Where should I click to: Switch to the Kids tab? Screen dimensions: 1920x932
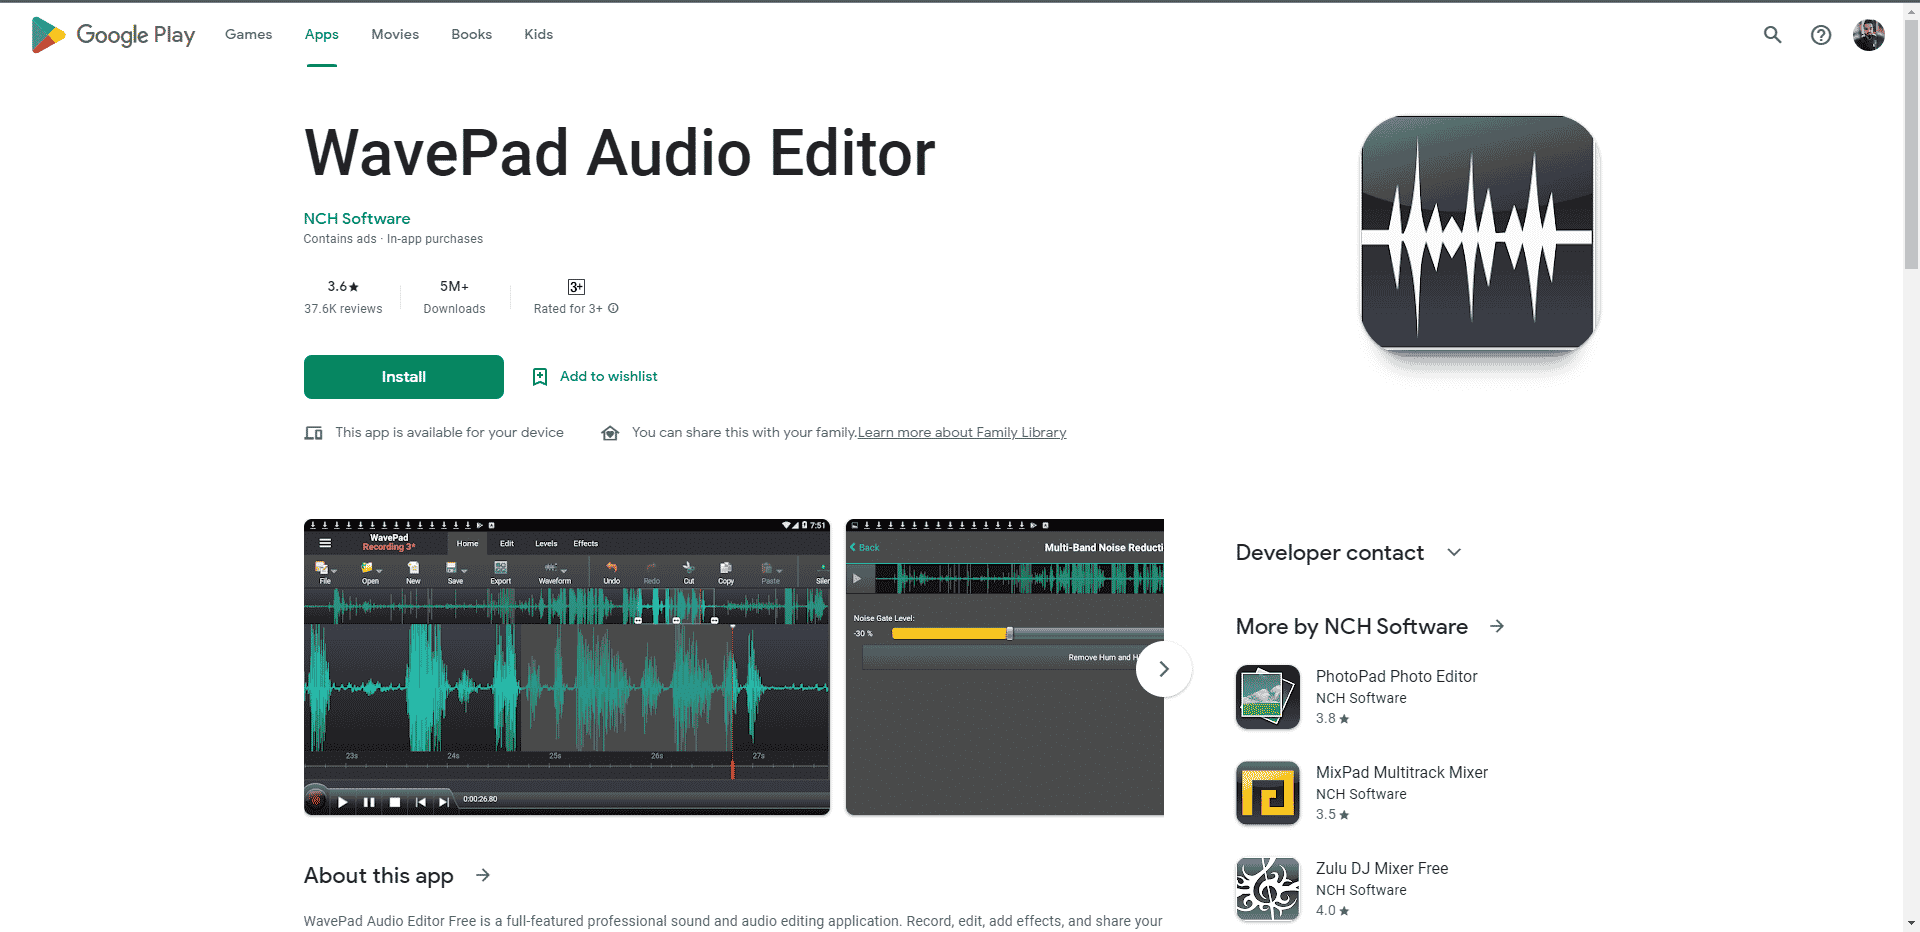tap(538, 34)
